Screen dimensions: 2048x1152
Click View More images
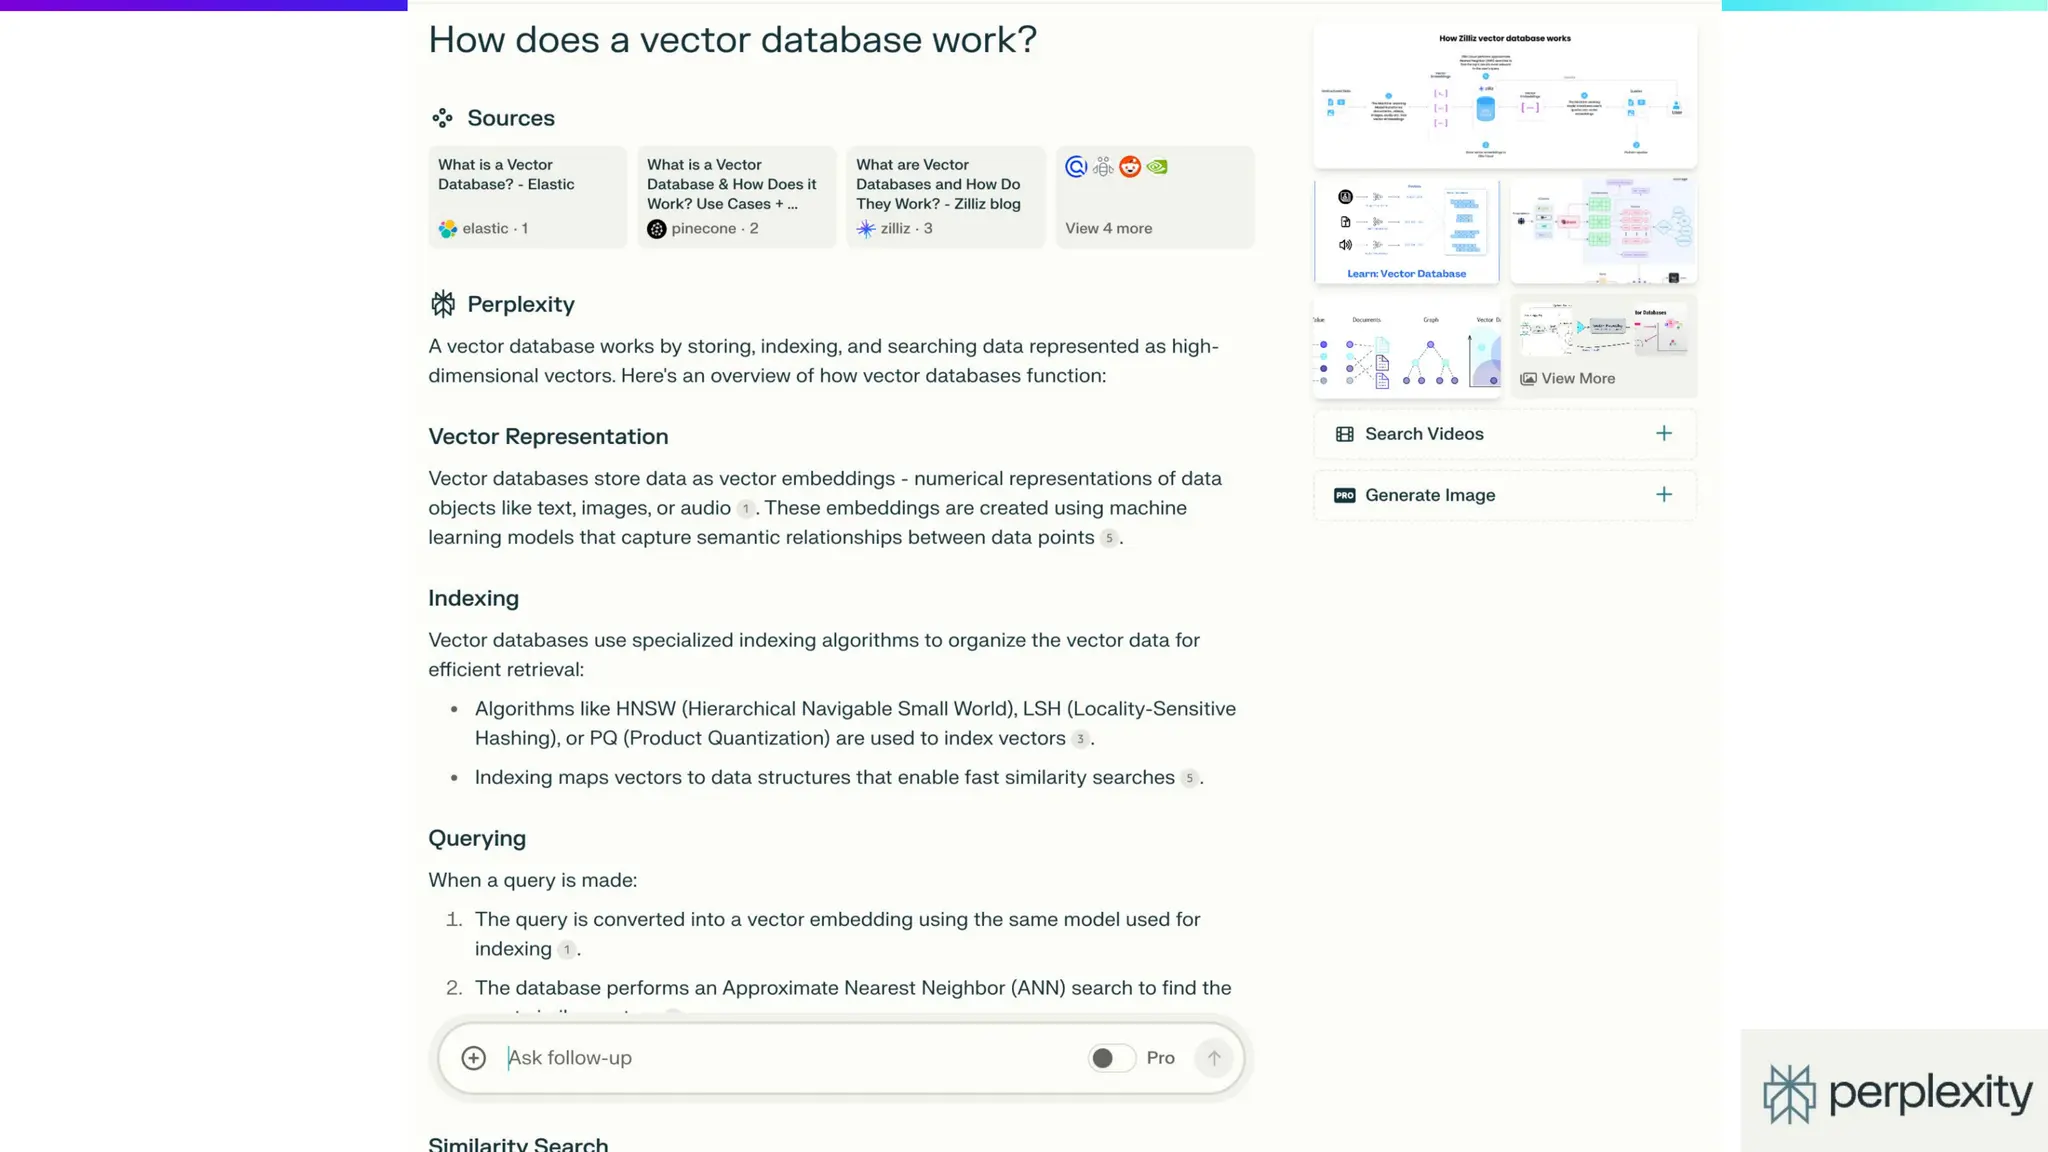point(1577,379)
